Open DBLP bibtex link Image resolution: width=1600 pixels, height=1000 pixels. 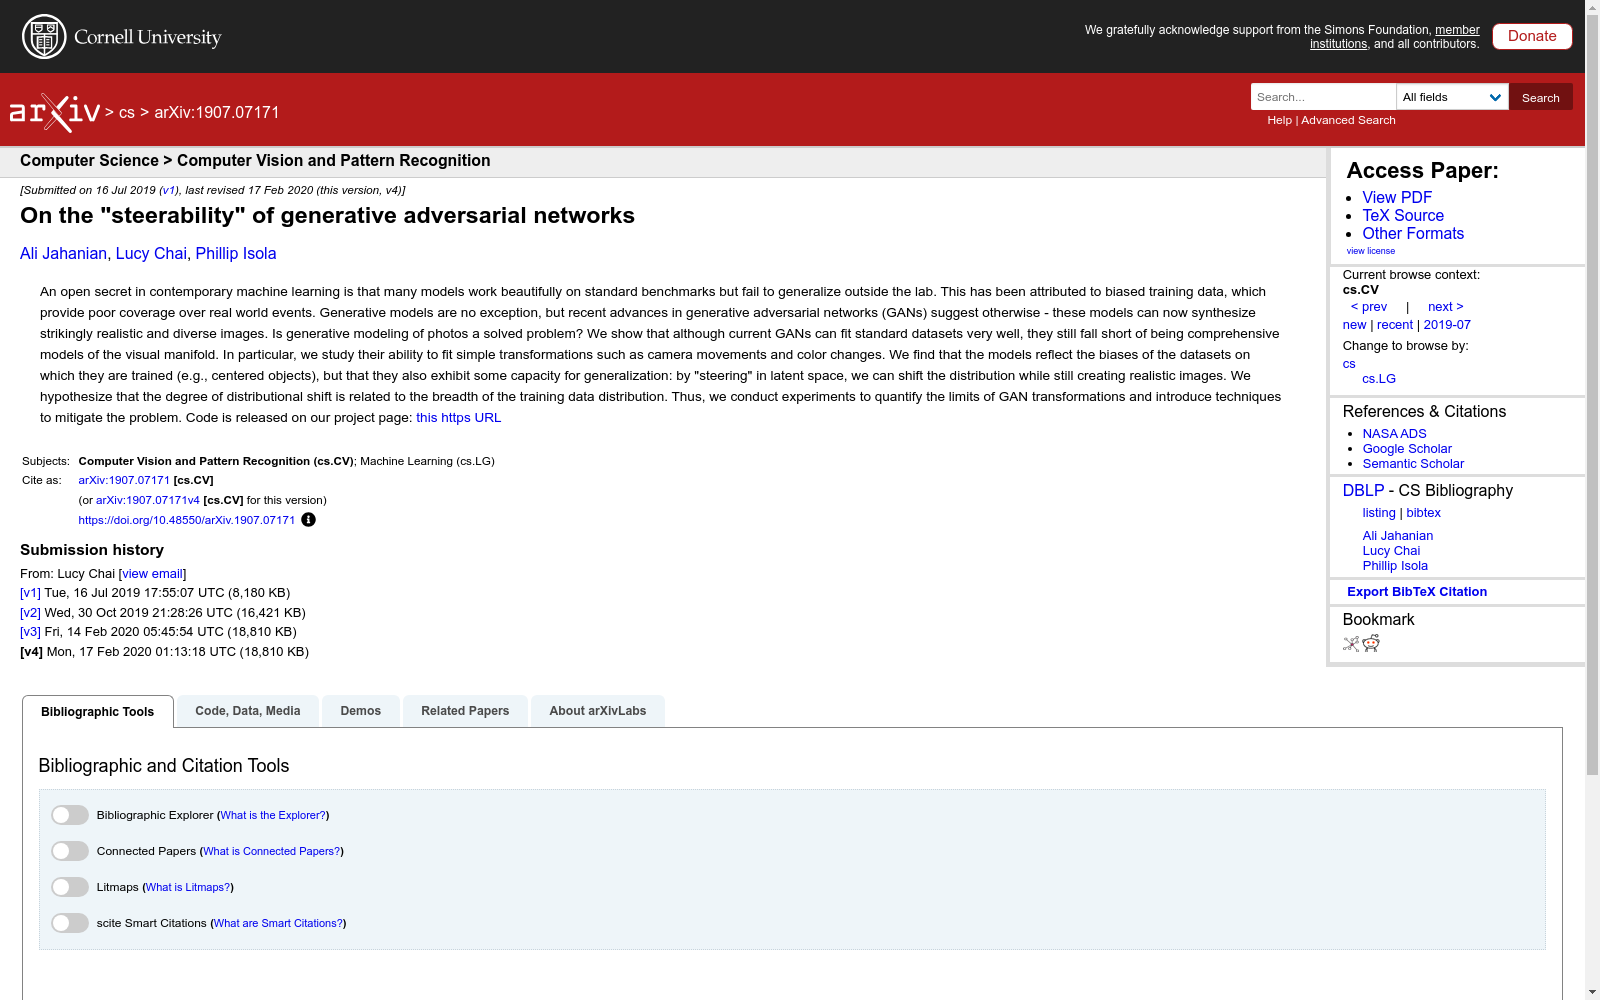coord(1423,513)
